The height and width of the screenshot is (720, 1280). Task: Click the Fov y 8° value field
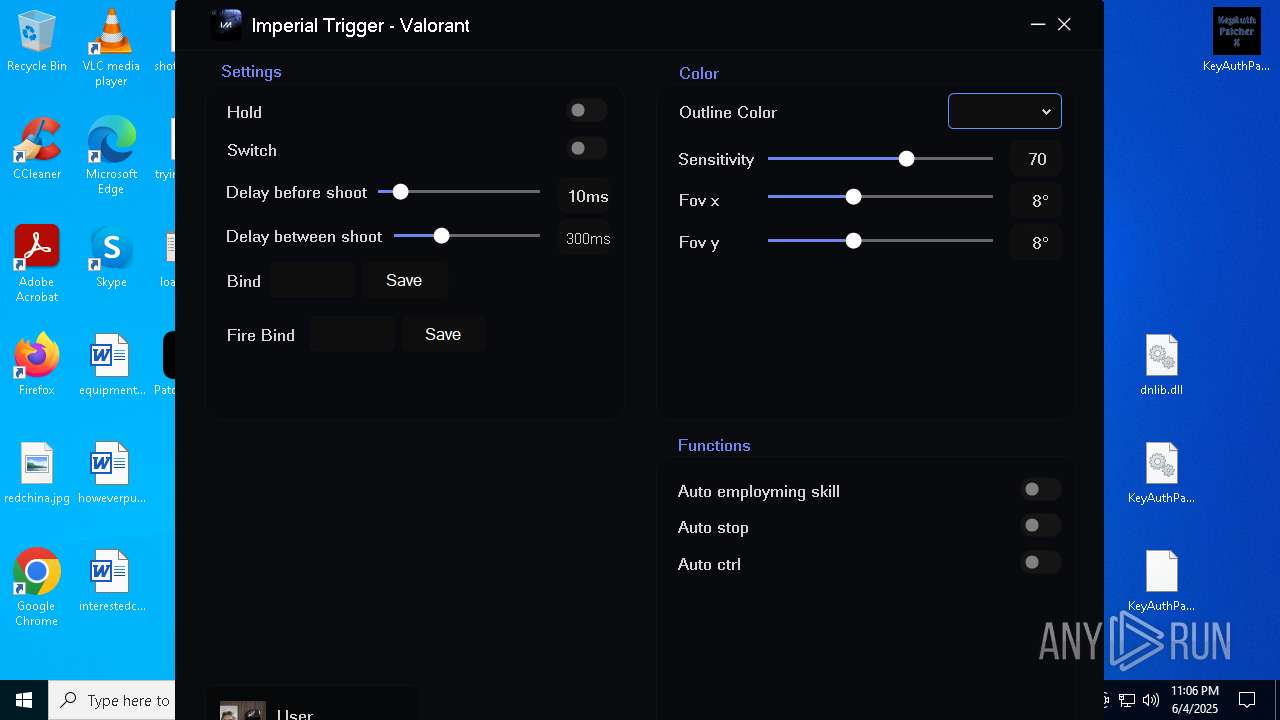1036,242
